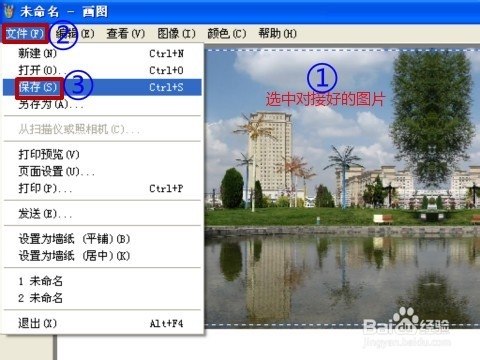480x360 pixels.
Task: Select 打印预览(V) menu entry
Action: [102, 154]
